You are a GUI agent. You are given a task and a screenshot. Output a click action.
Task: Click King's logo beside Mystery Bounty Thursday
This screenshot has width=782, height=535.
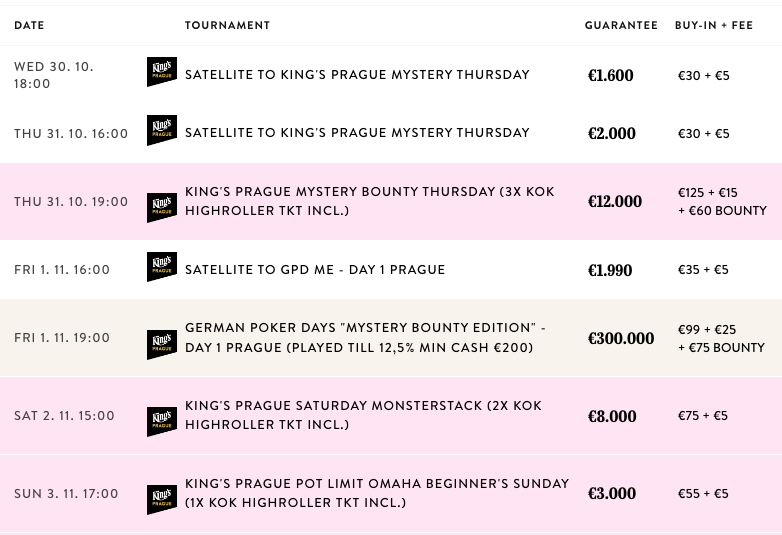[162, 207]
